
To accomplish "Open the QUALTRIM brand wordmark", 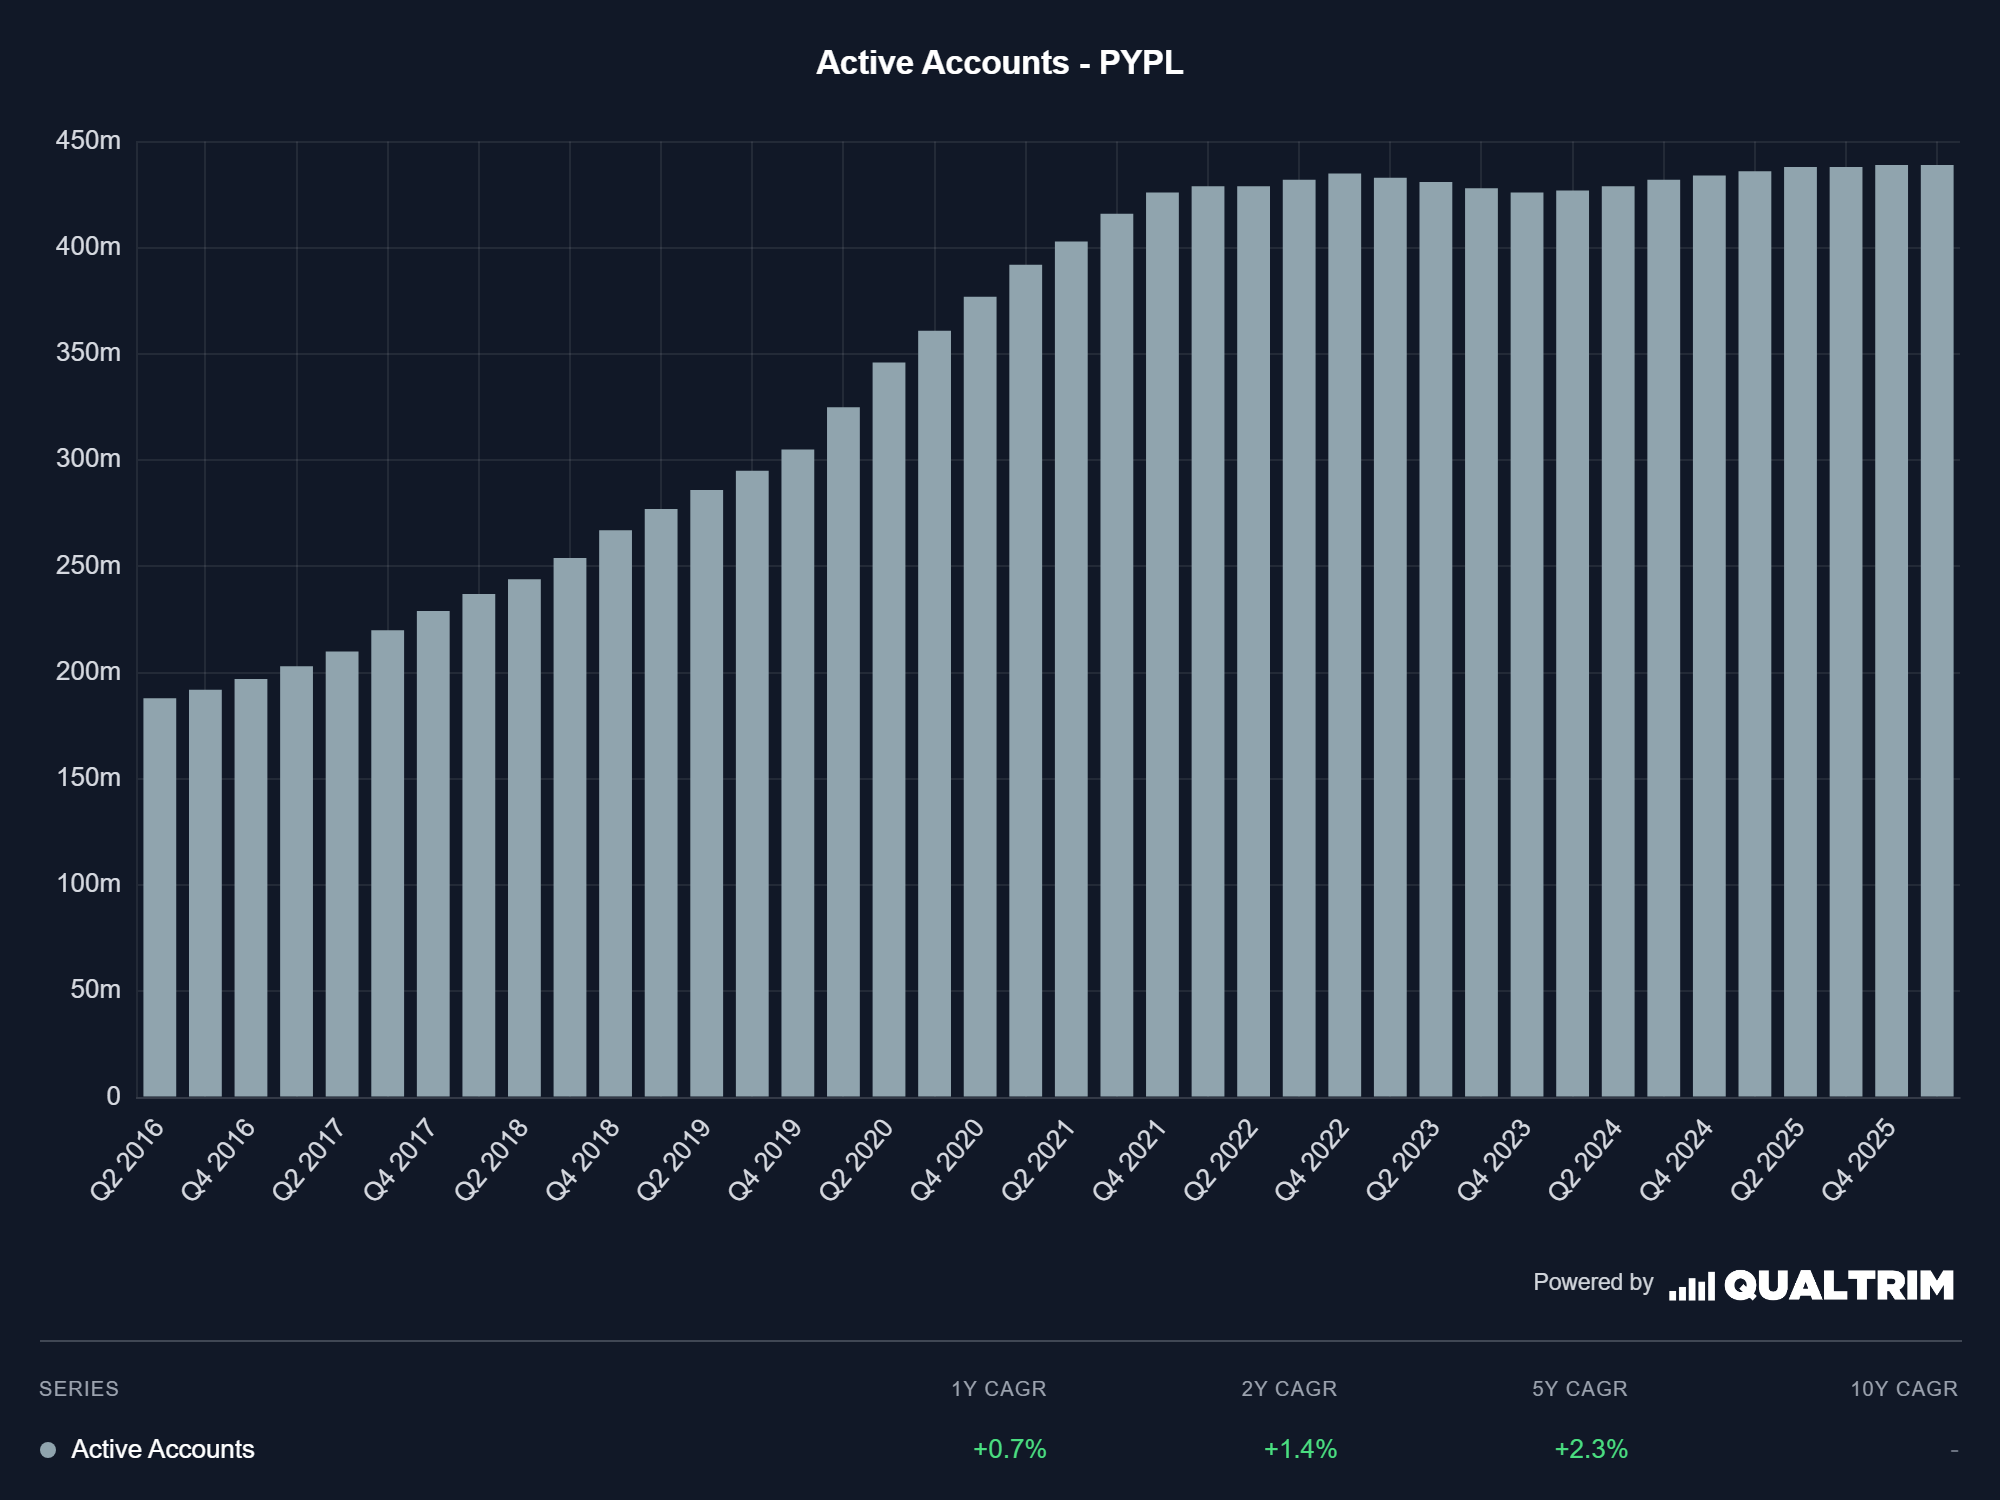I will [1839, 1286].
